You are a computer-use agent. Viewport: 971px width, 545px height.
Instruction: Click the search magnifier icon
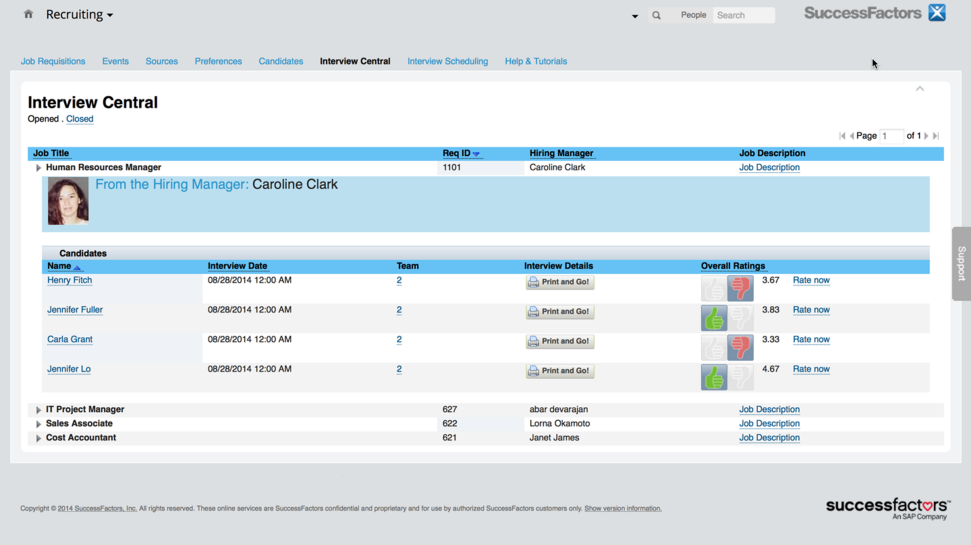tap(656, 15)
